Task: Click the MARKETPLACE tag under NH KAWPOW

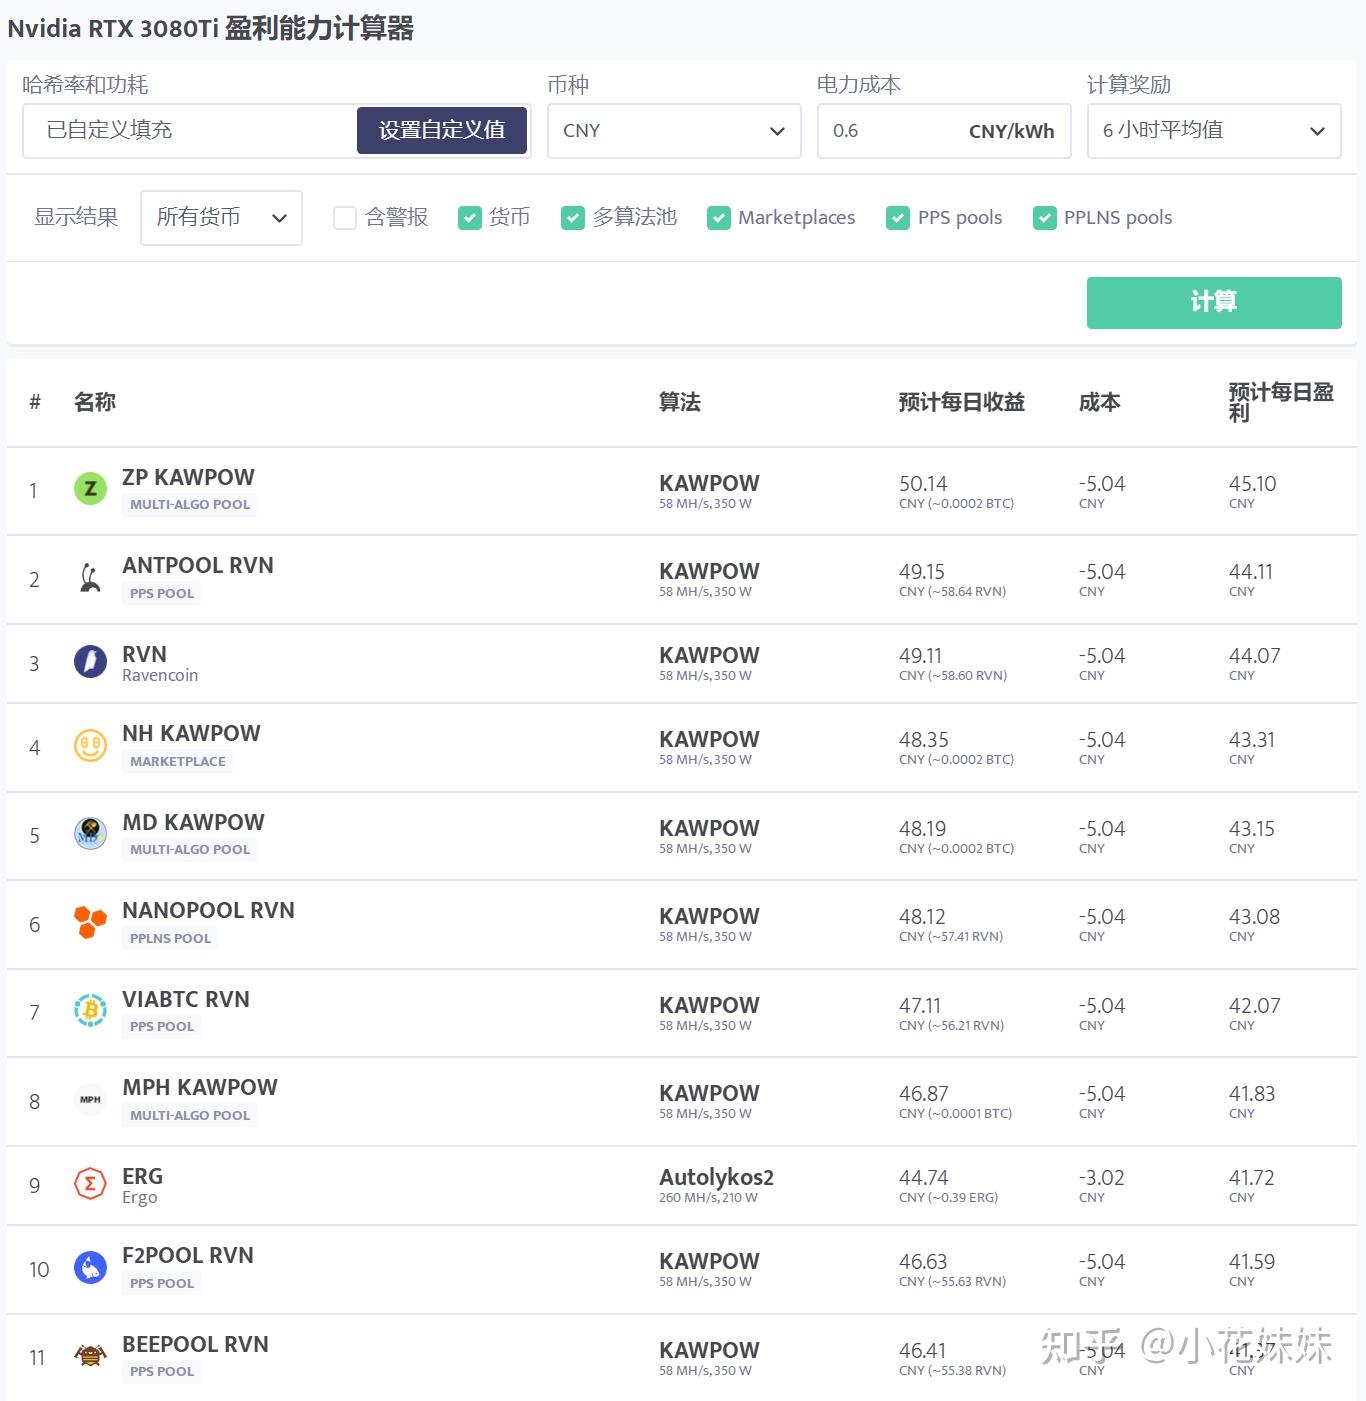Action: click(178, 762)
